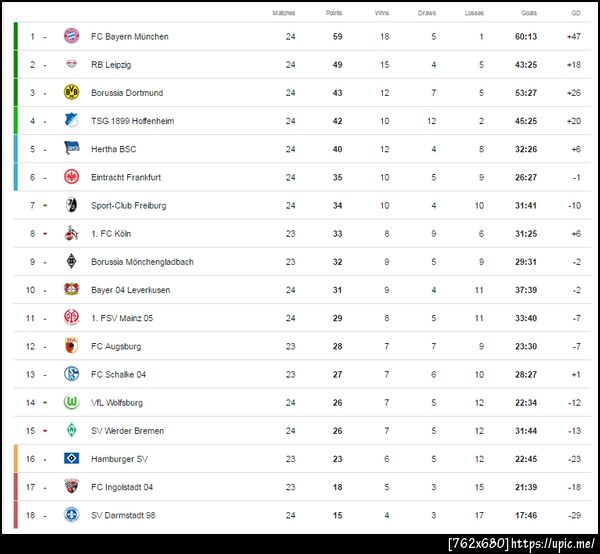
Task: Select the Eintracht Frankfurt eagle crest
Action: pos(71,177)
